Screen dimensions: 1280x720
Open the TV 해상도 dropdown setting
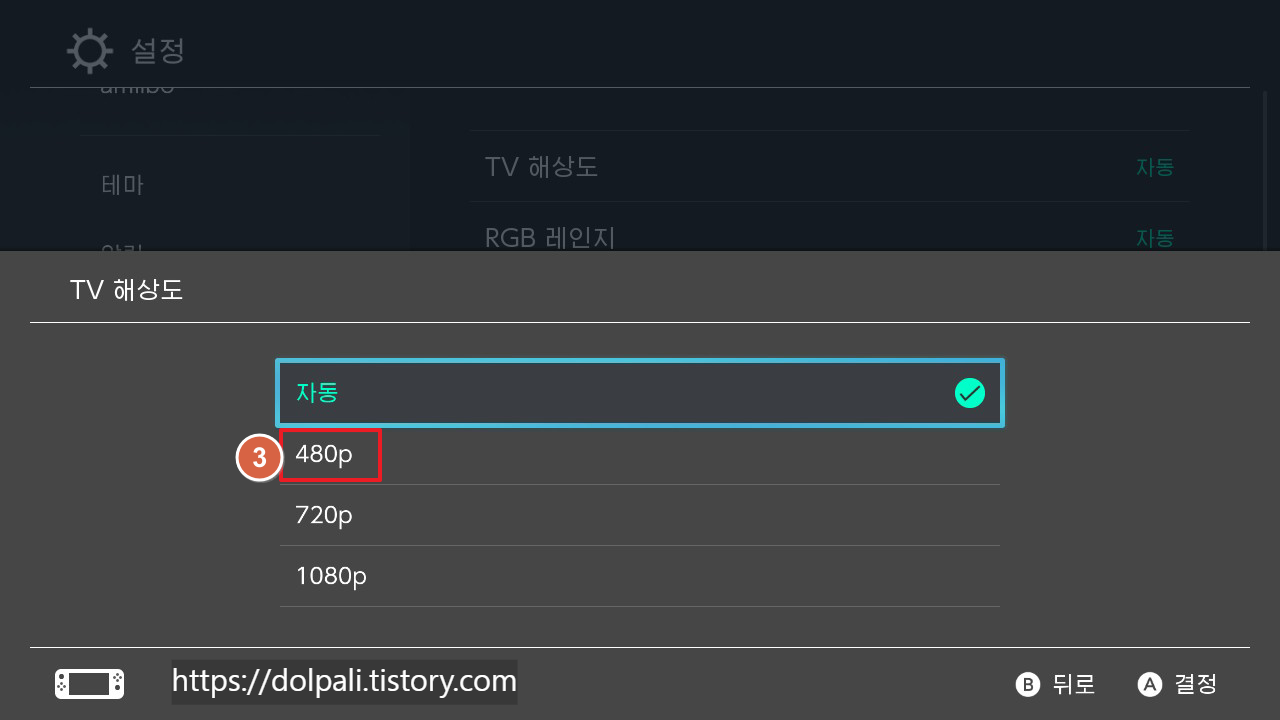pyautogui.click(x=828, y=167)
